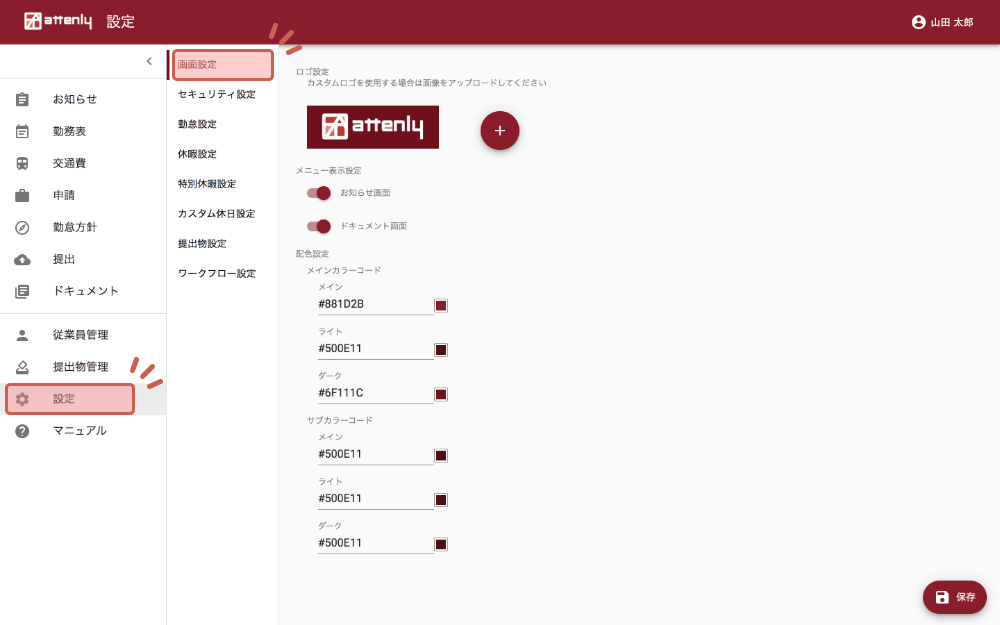Open the マニュアル help icon
Image resolution: width=1000 pixels, height=625 pixels.
(x=22, y=431)
